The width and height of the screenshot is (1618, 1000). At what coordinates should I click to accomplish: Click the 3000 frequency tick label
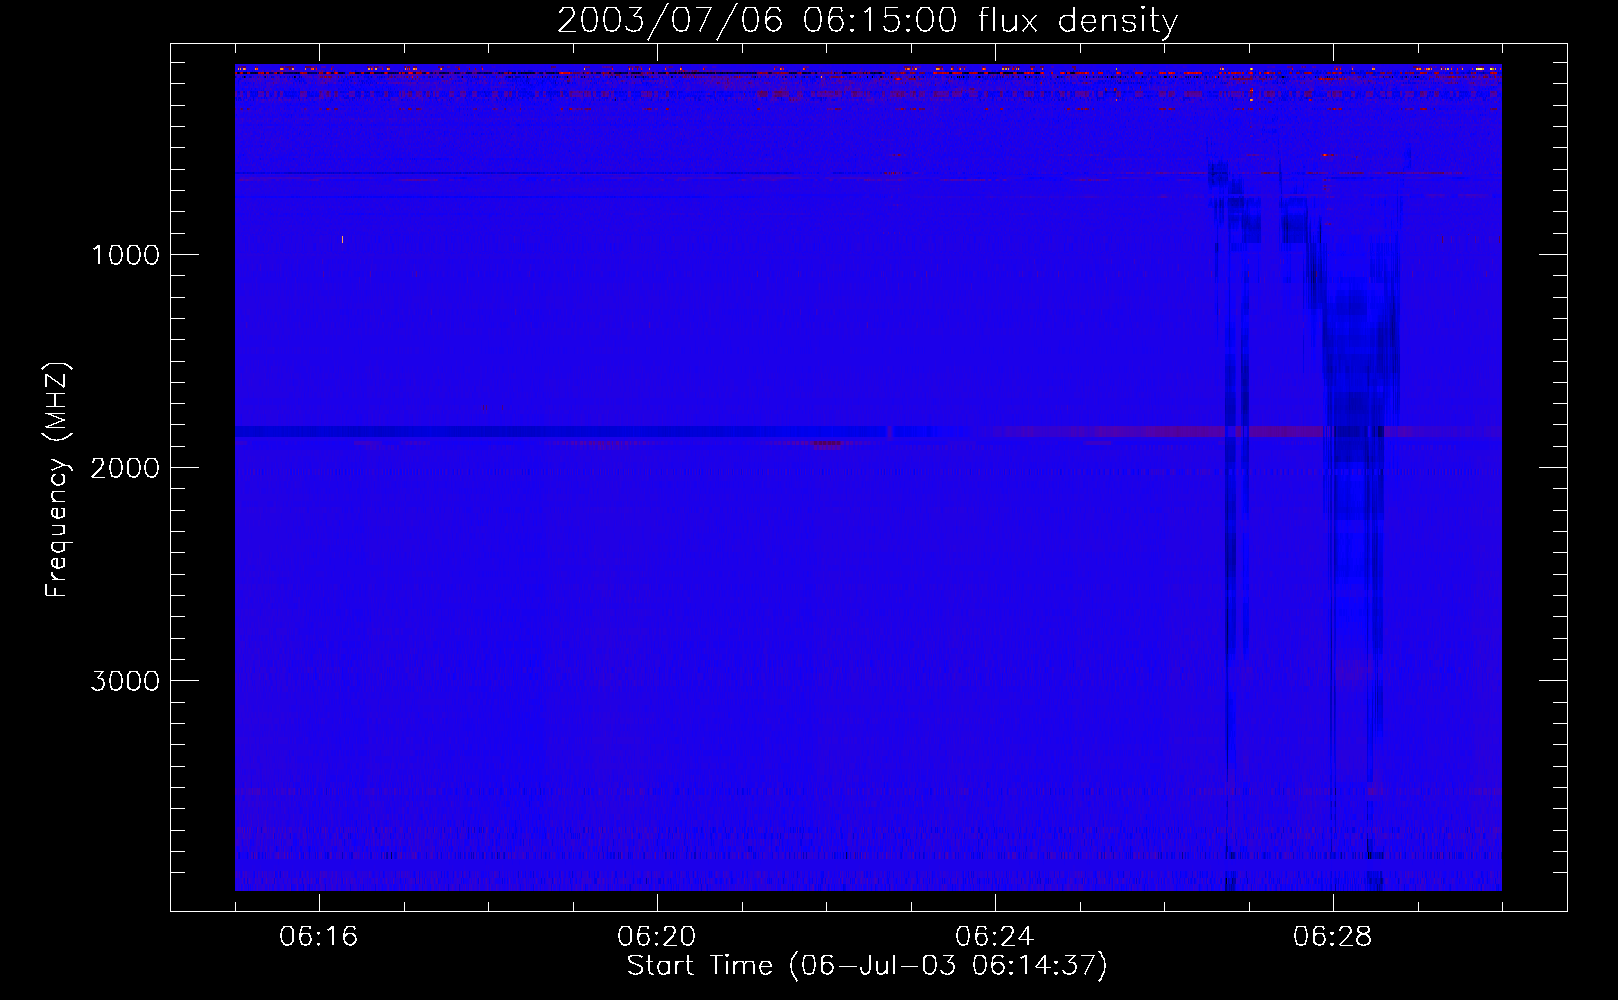[x=125, y=680]
